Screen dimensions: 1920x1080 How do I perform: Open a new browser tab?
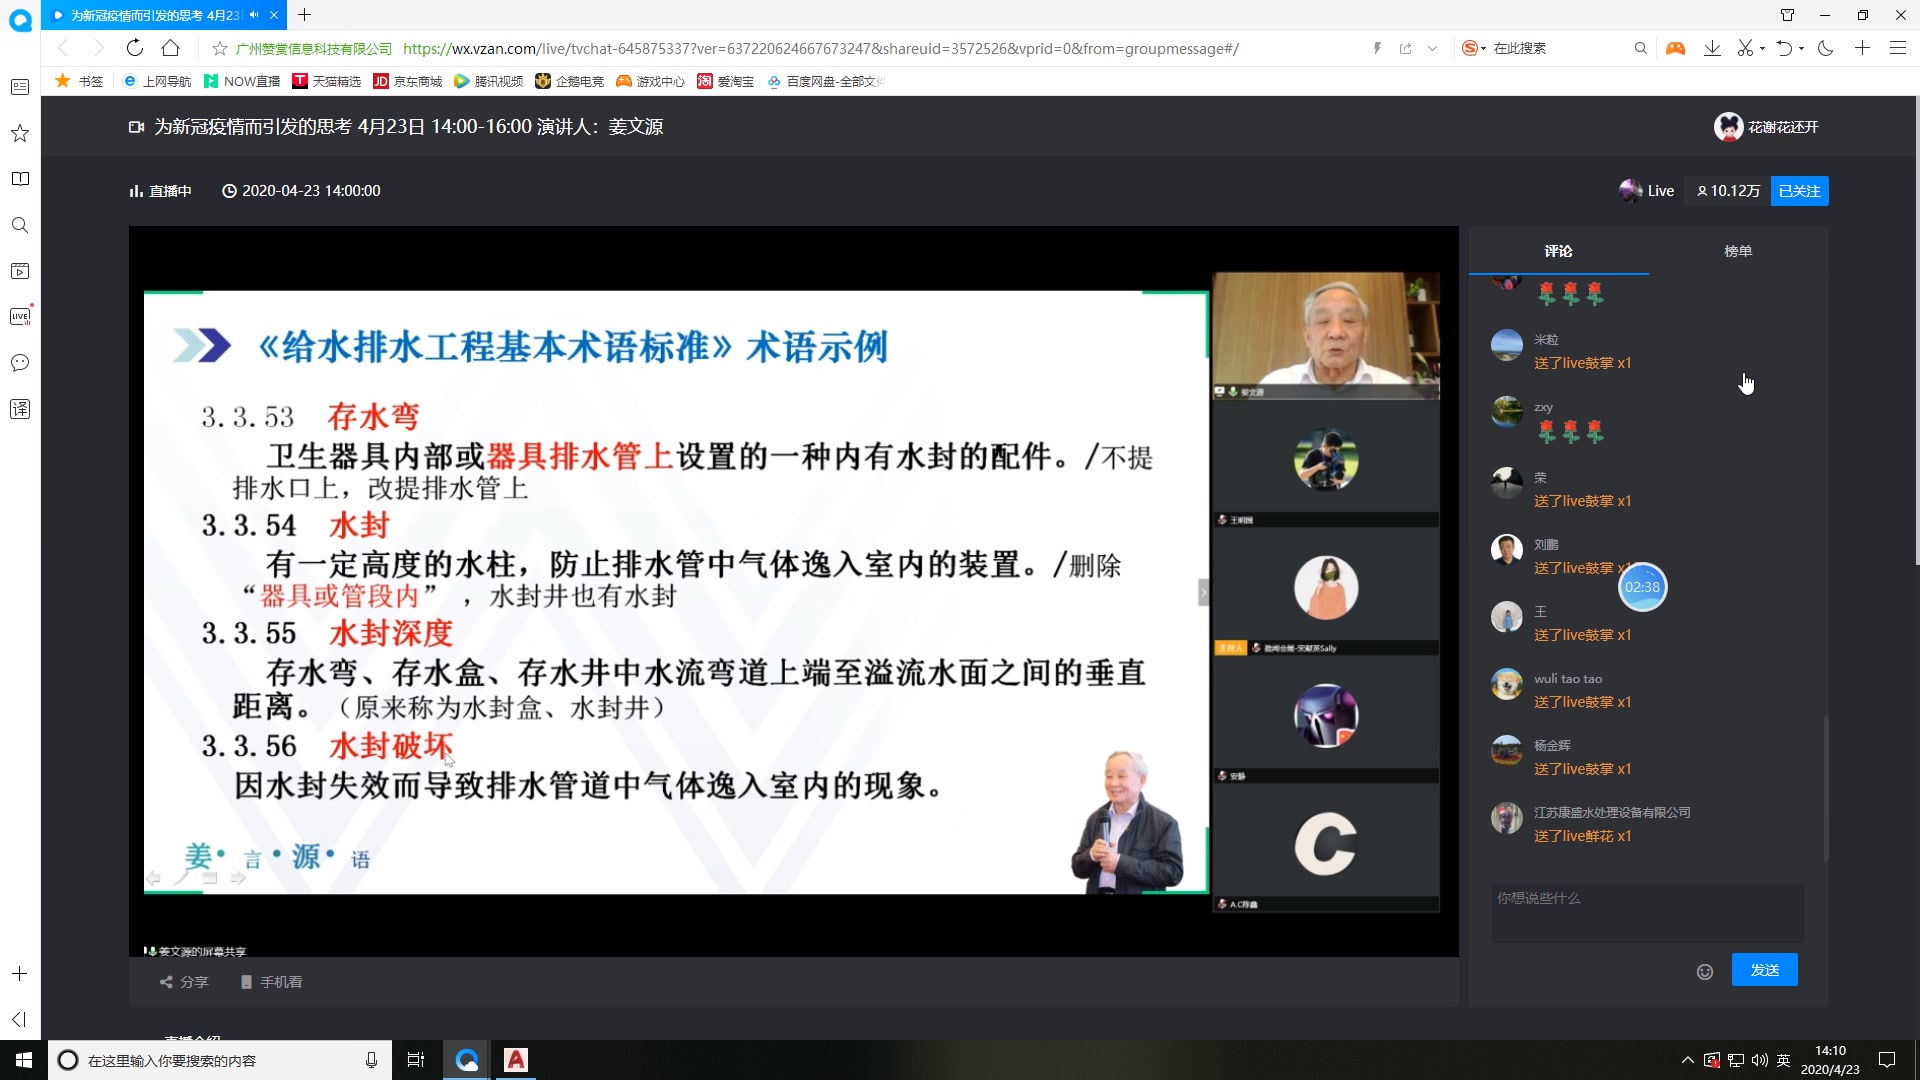click(305, 15)
